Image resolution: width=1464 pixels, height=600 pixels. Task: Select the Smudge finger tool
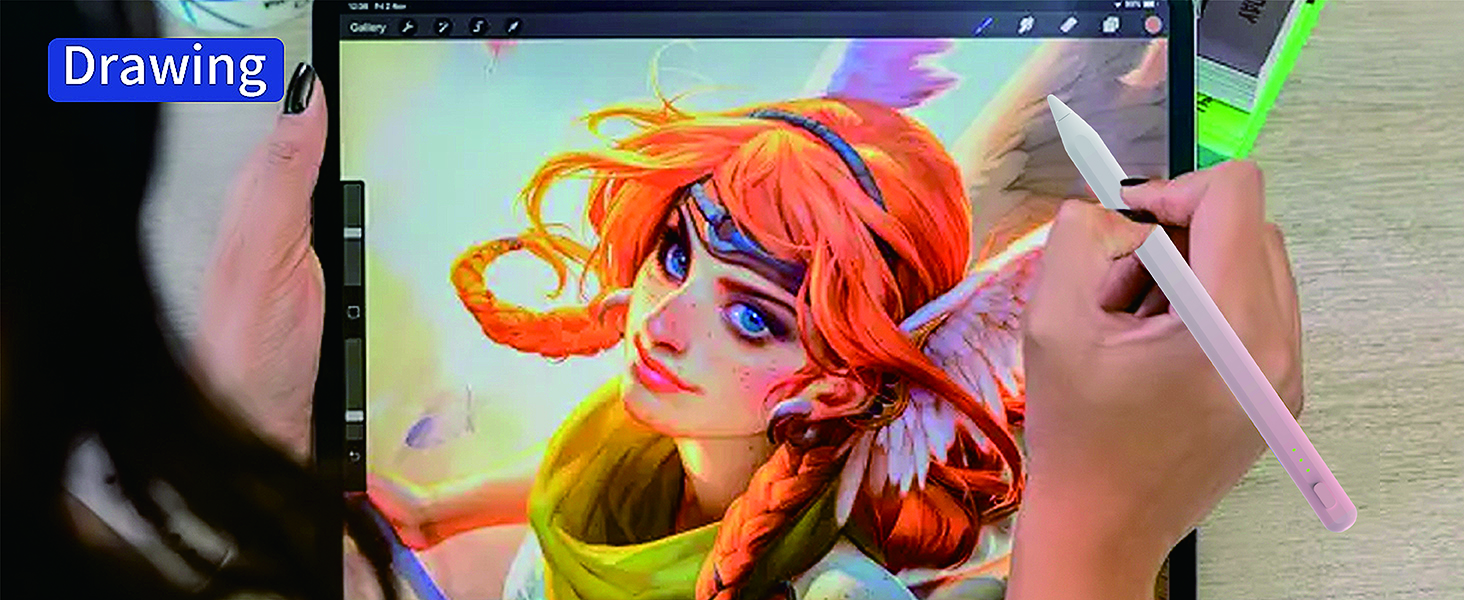pyautogui.click(x=1025, y=25)
